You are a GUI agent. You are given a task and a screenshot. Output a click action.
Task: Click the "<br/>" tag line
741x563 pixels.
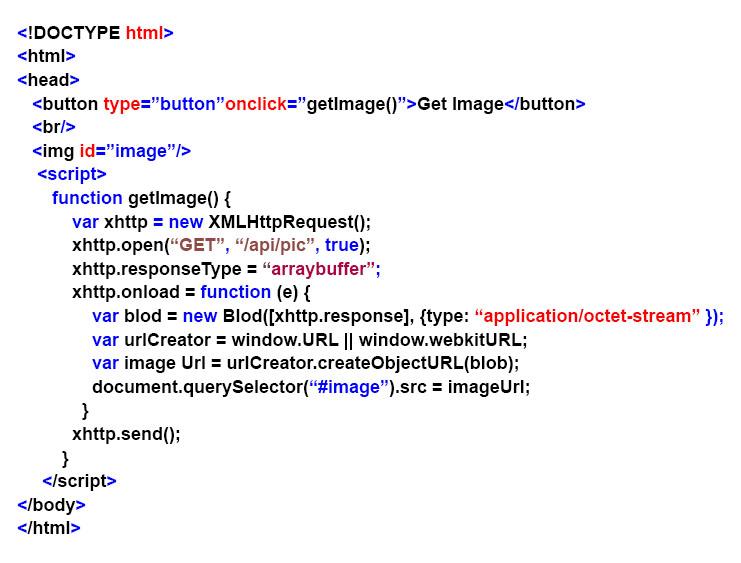54,127
